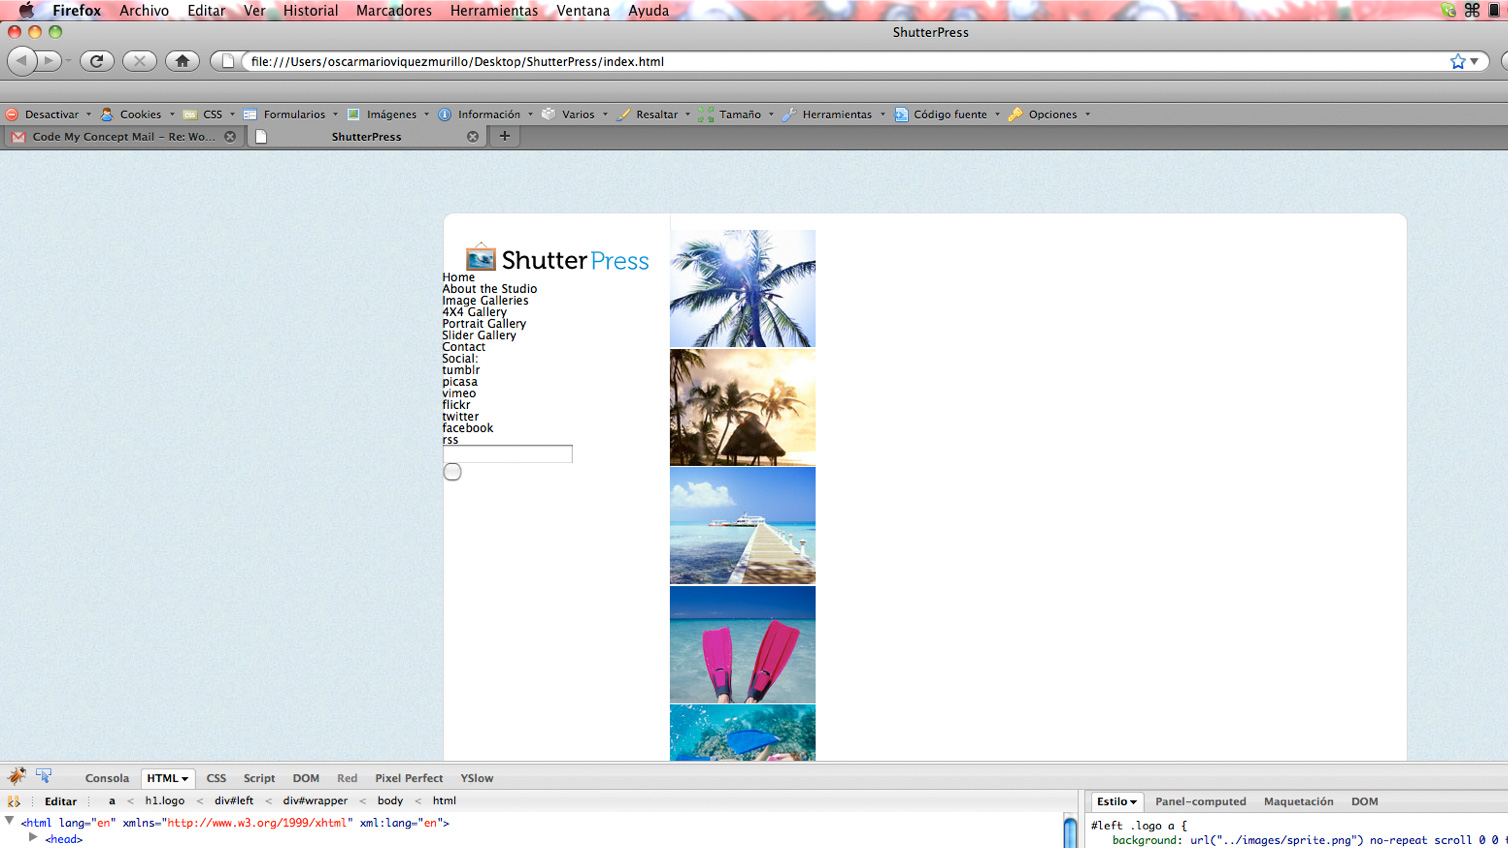Open the Varios toolbar menu
The width and height of the screenshot is (1508, 848).
coord(575,114)
